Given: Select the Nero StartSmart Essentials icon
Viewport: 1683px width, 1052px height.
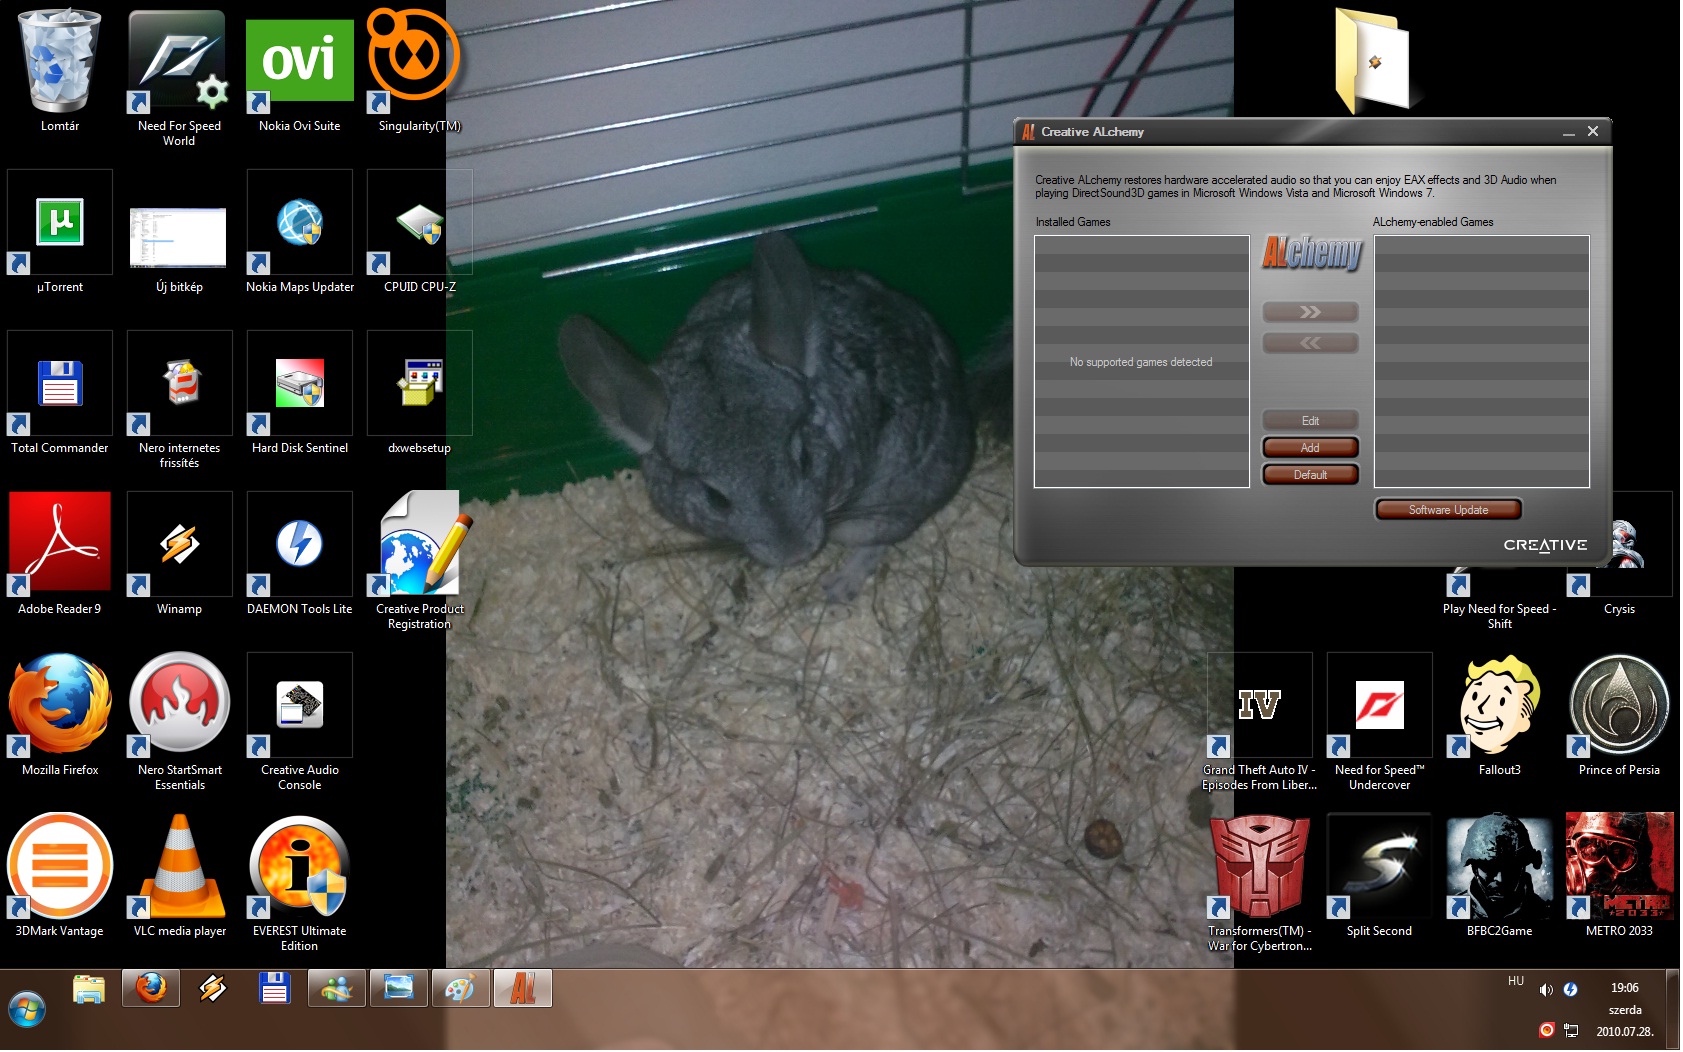Looking at the screenshot, I should (179, 722).
